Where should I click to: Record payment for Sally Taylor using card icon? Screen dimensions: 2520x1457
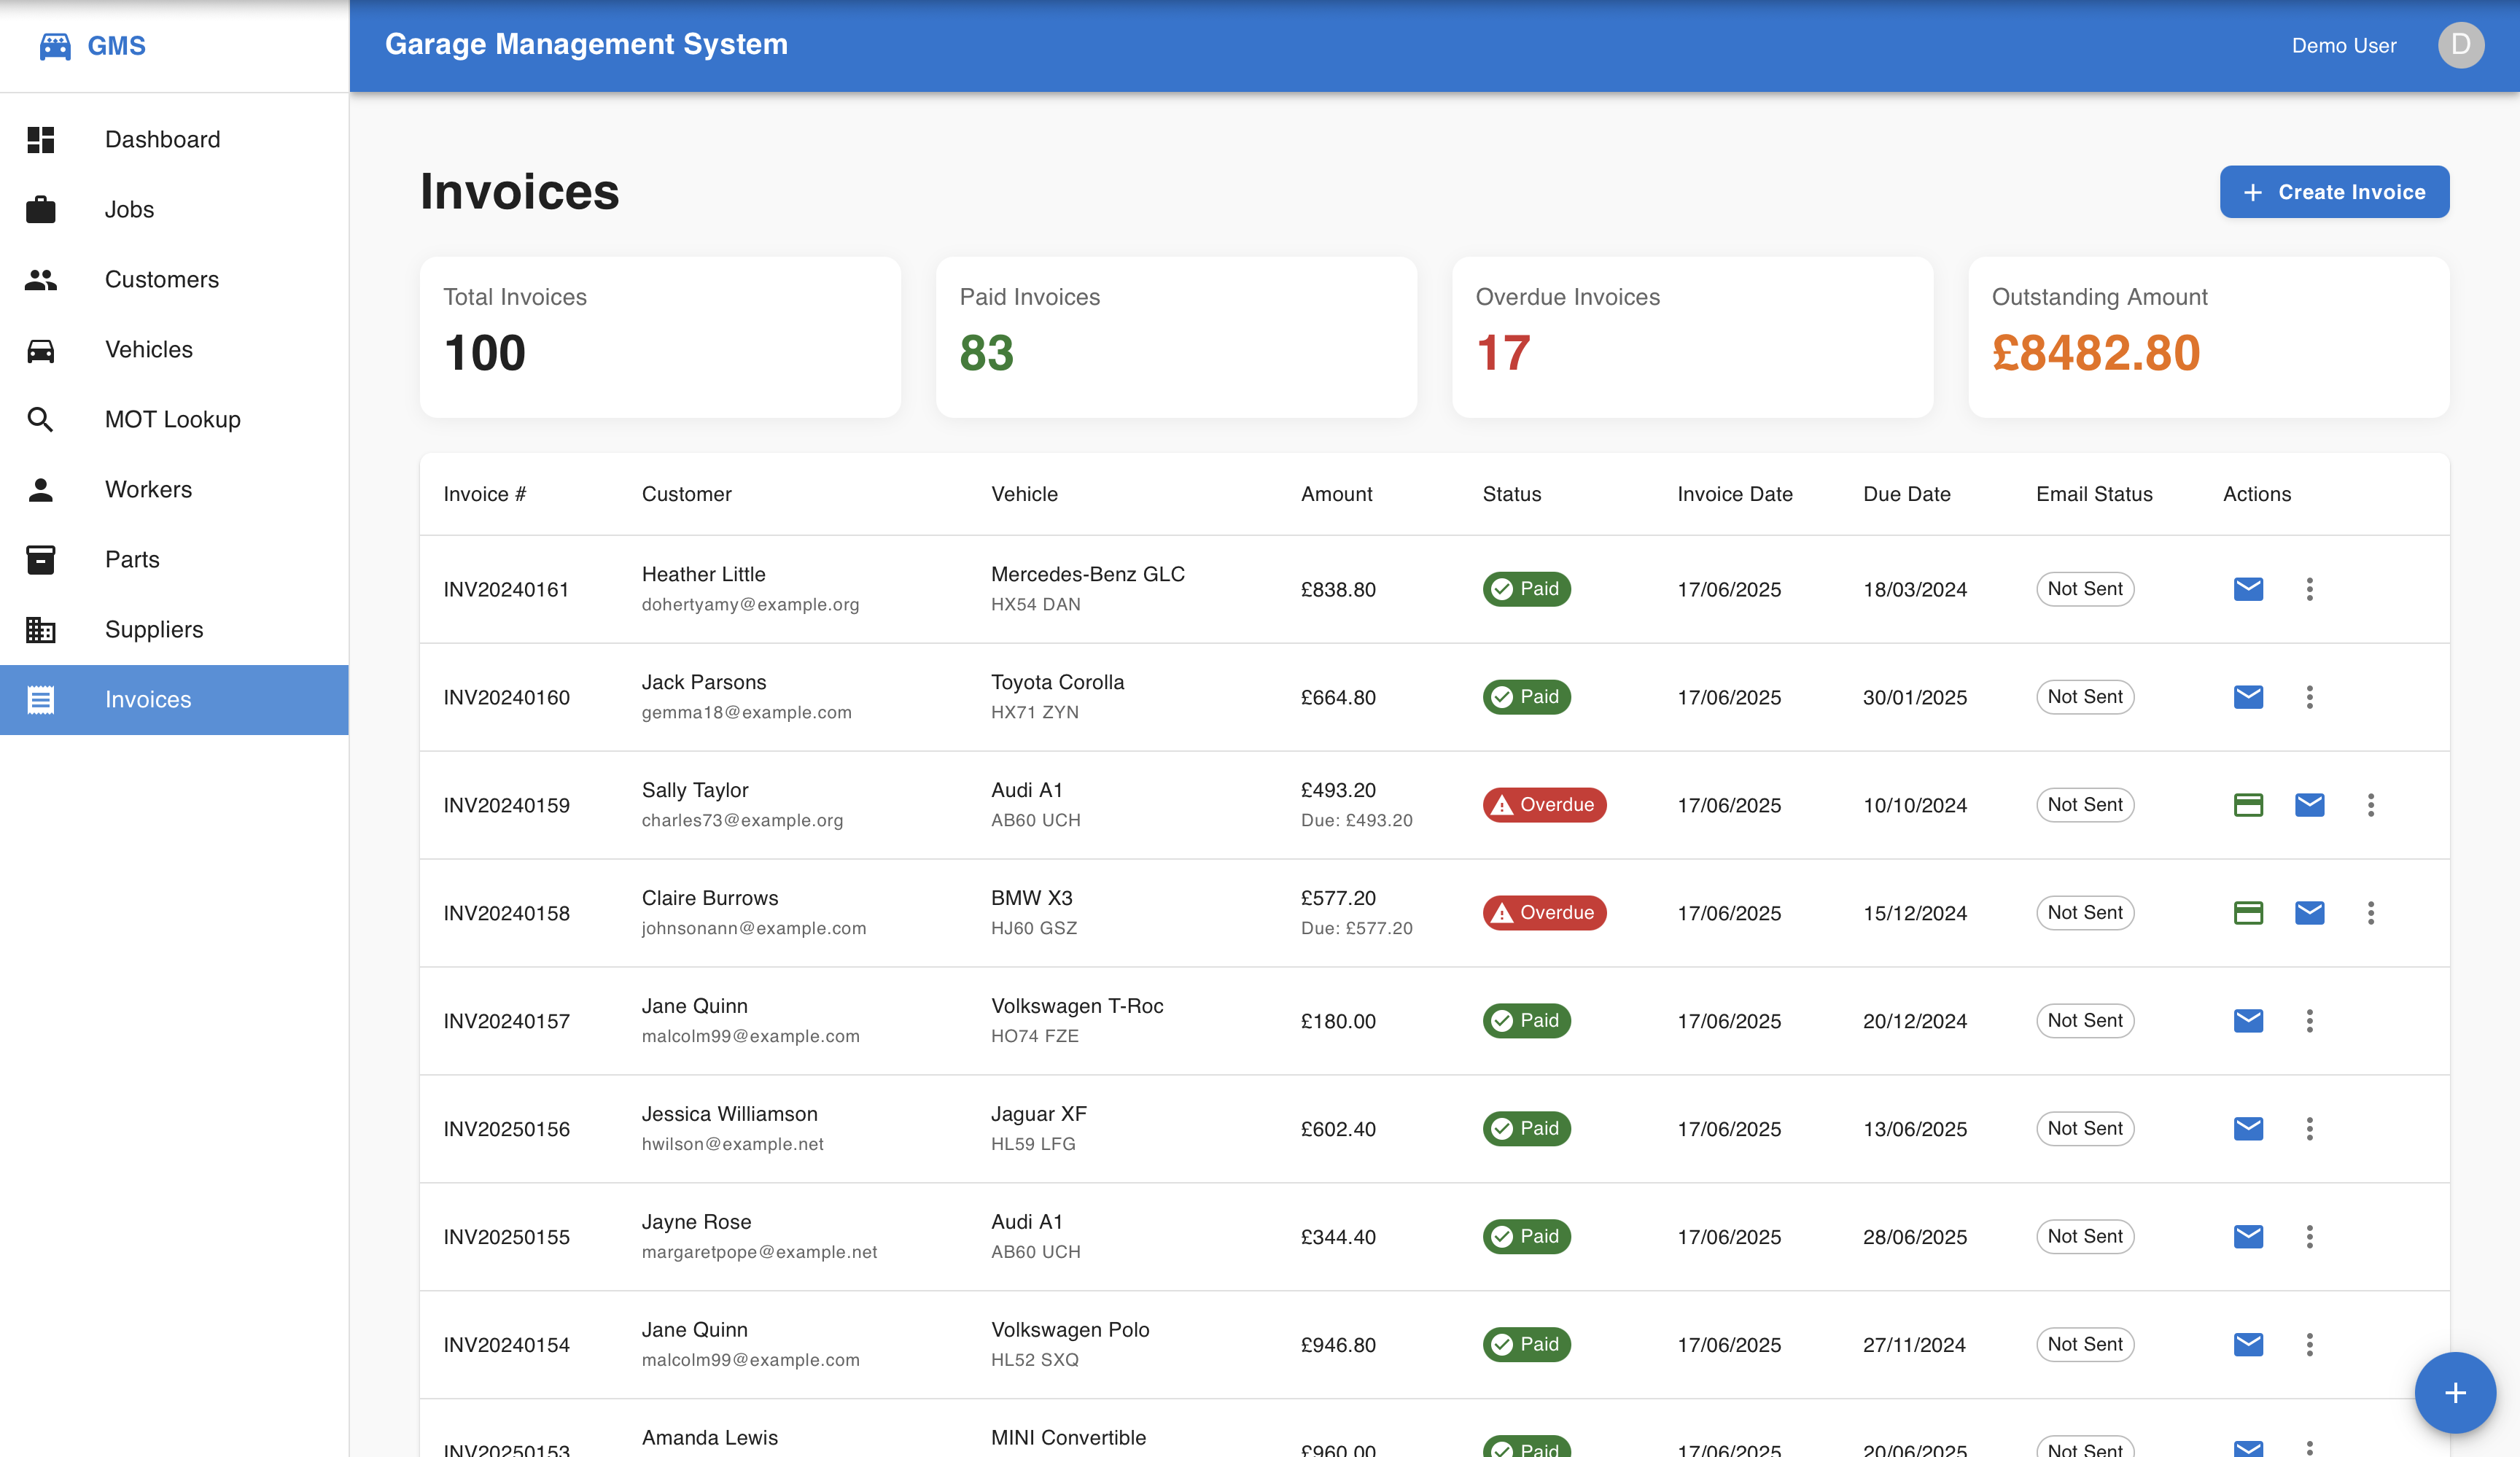click(2248, 804)
